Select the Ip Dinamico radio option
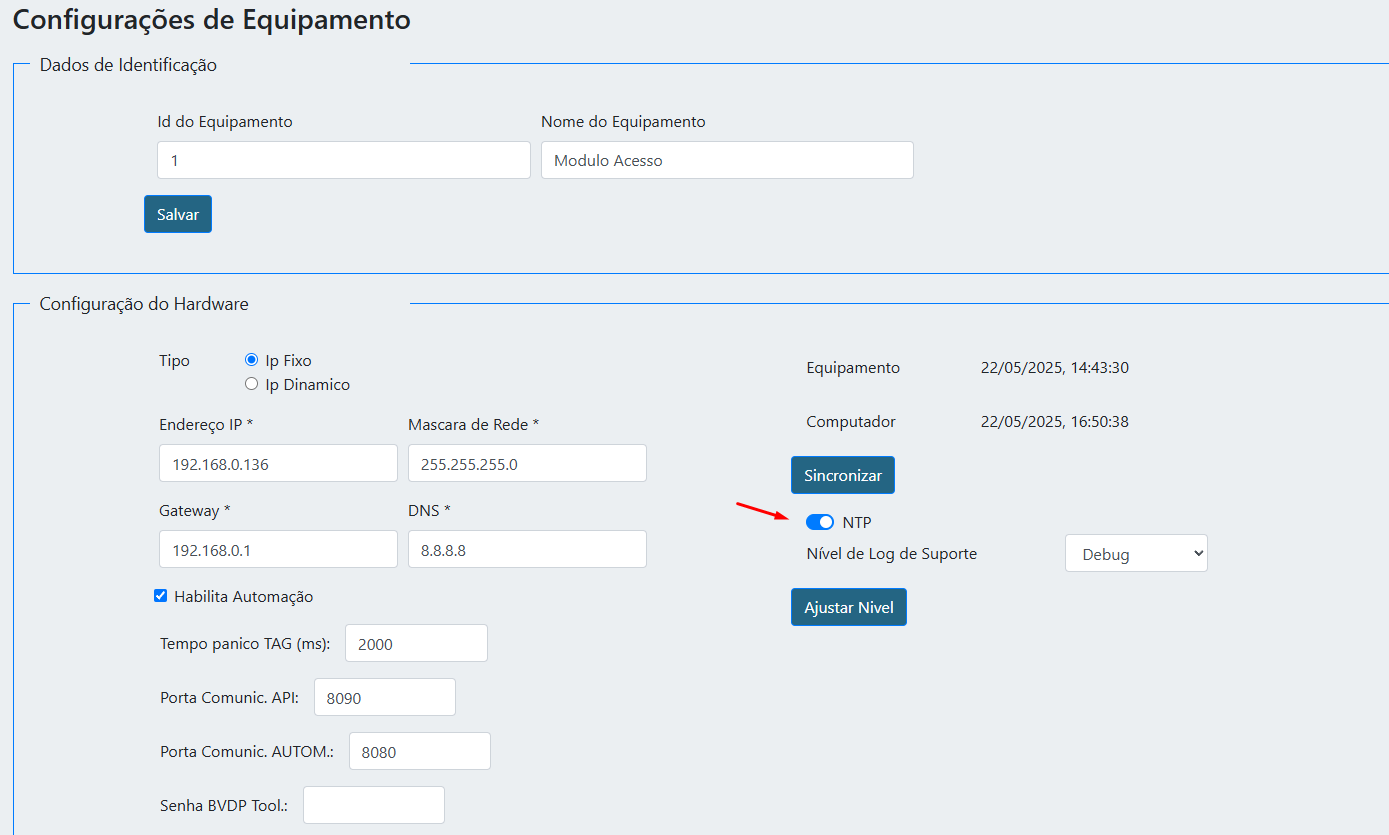1389x835 pixels. (x=252, y=384)
